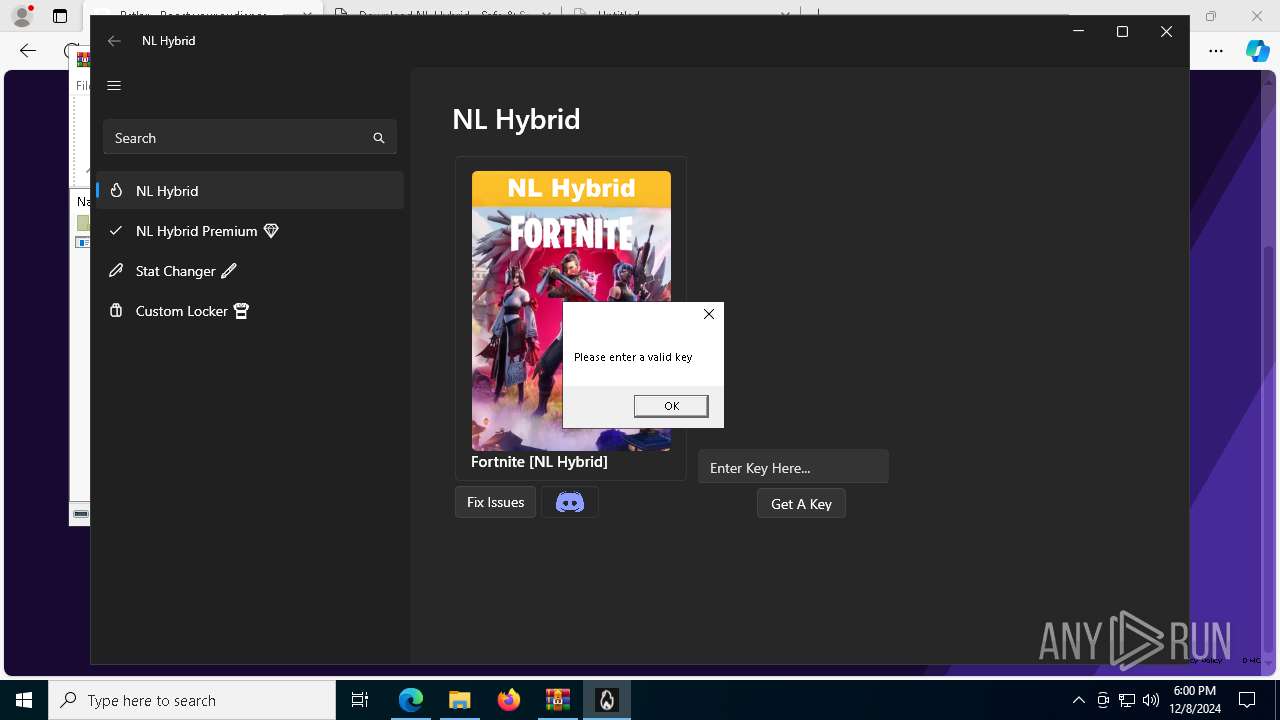This screenshot has height=720, width=1280.
Task: Show hidden system tray icons
Action: [x=1078, y=700]
